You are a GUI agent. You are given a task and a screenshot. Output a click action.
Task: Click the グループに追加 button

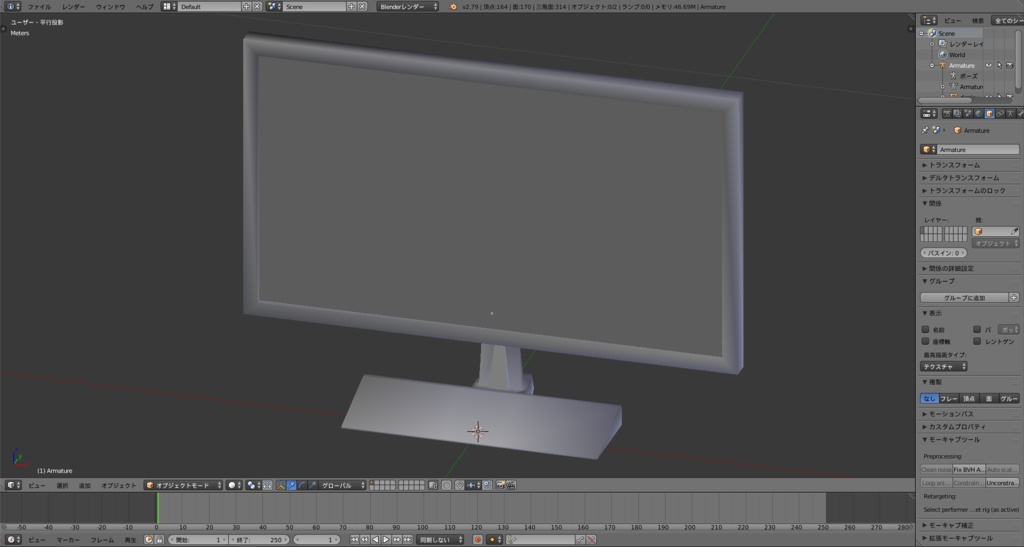[964, 298]
